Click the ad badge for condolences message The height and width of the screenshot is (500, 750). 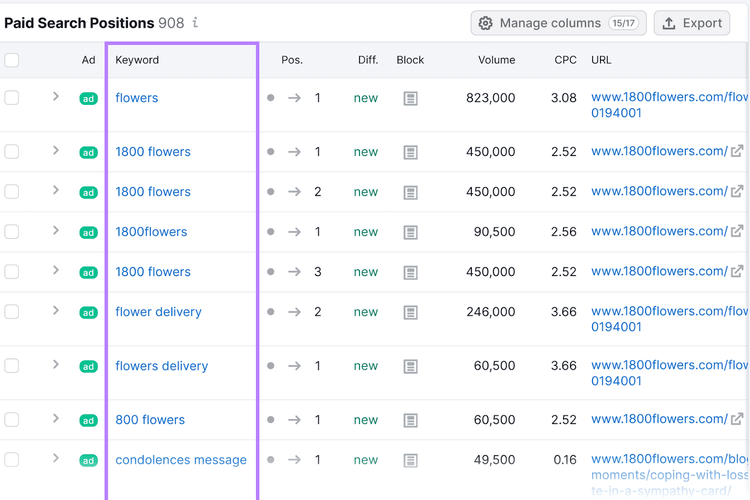[88, 460]
